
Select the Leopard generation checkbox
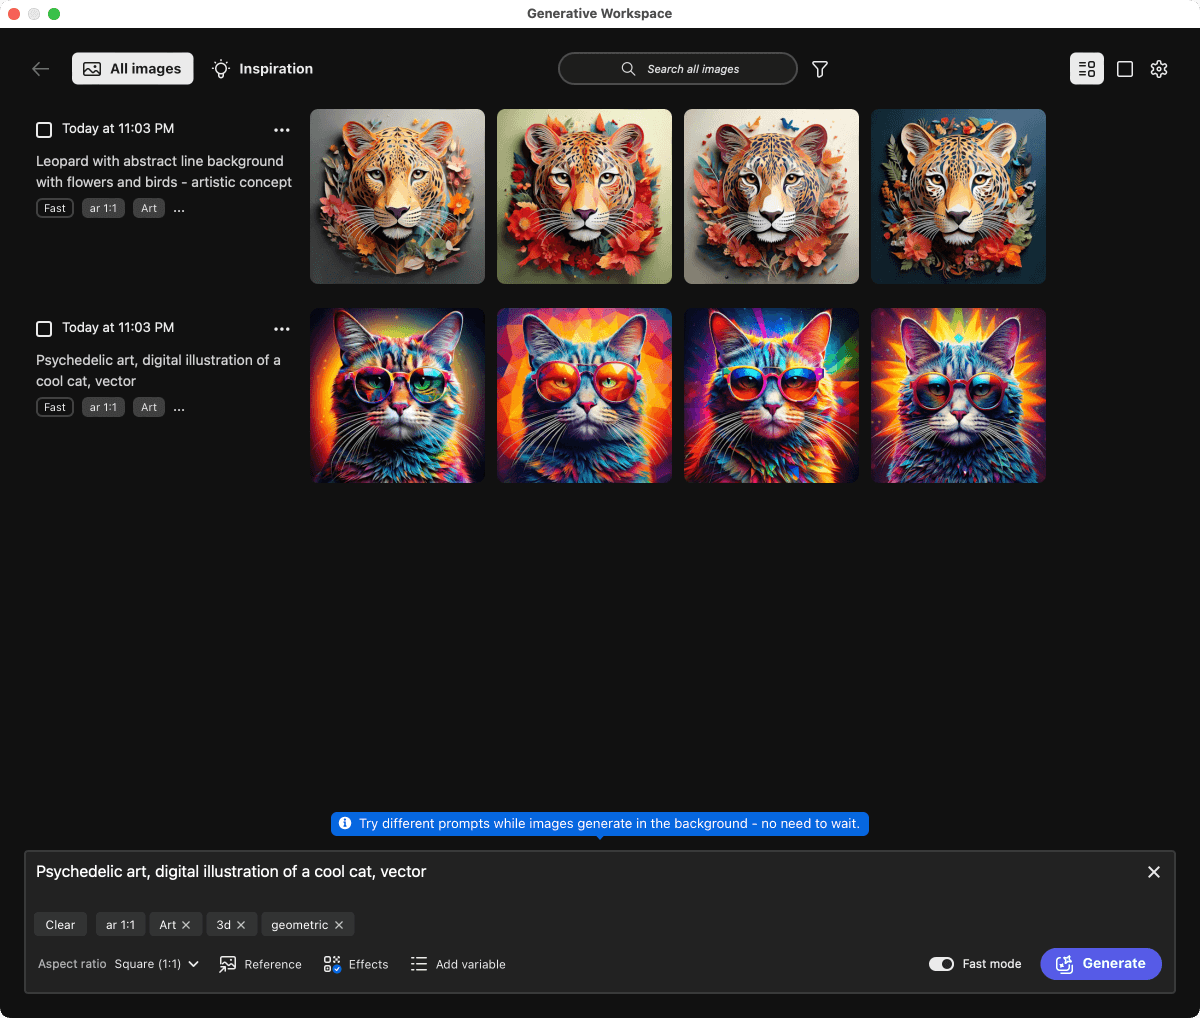coord(44,130)
